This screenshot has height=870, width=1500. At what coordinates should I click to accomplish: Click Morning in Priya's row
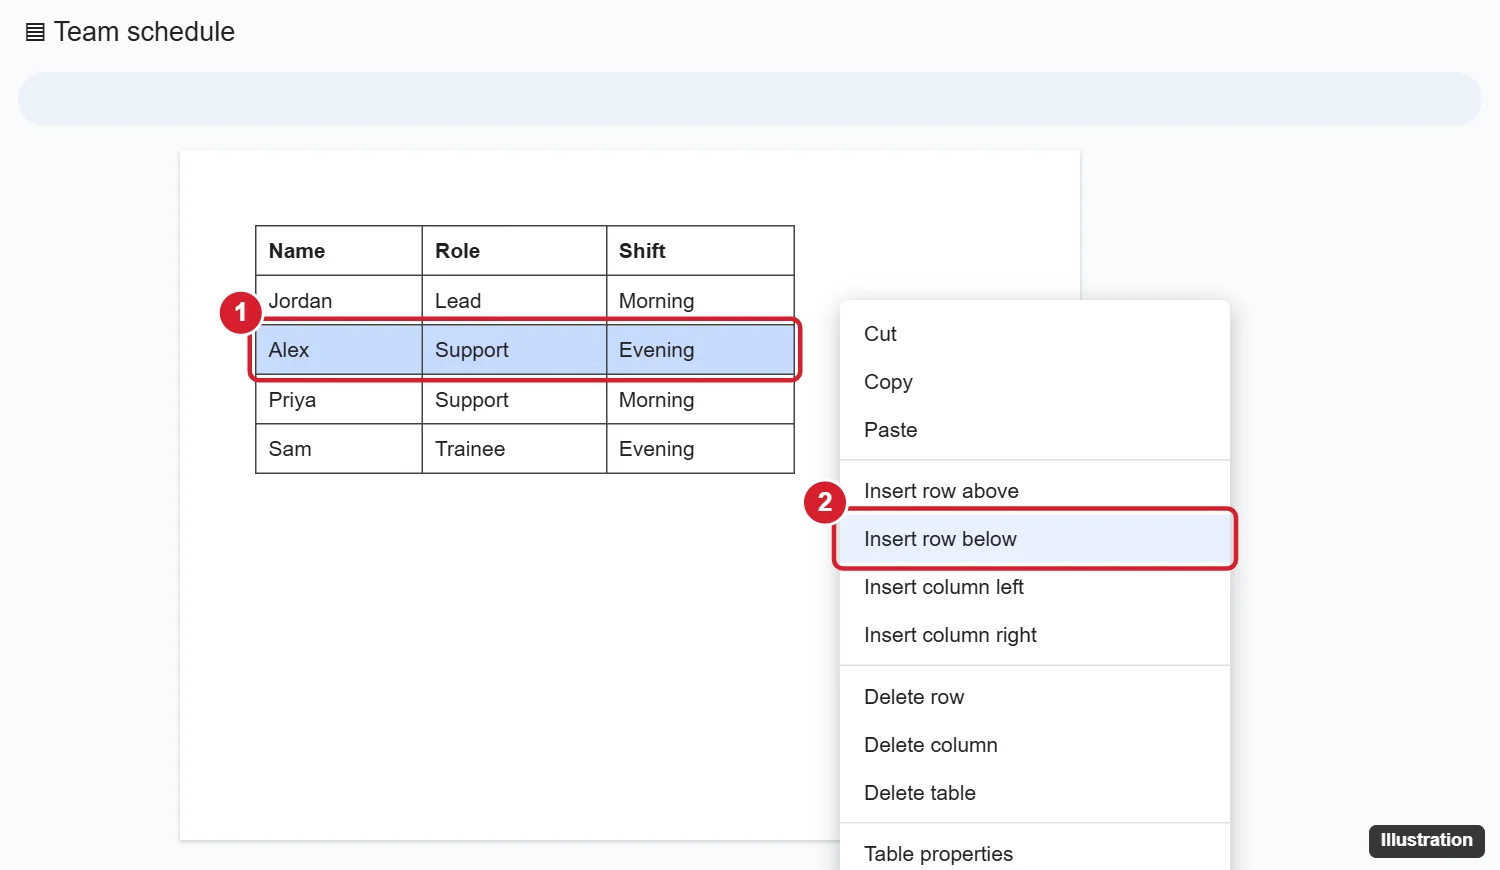[x=700, y=400]
